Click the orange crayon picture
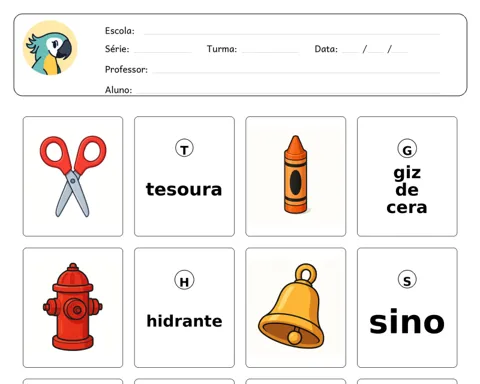Viewport: 480px width, 384px height. (x=295, y=175)
